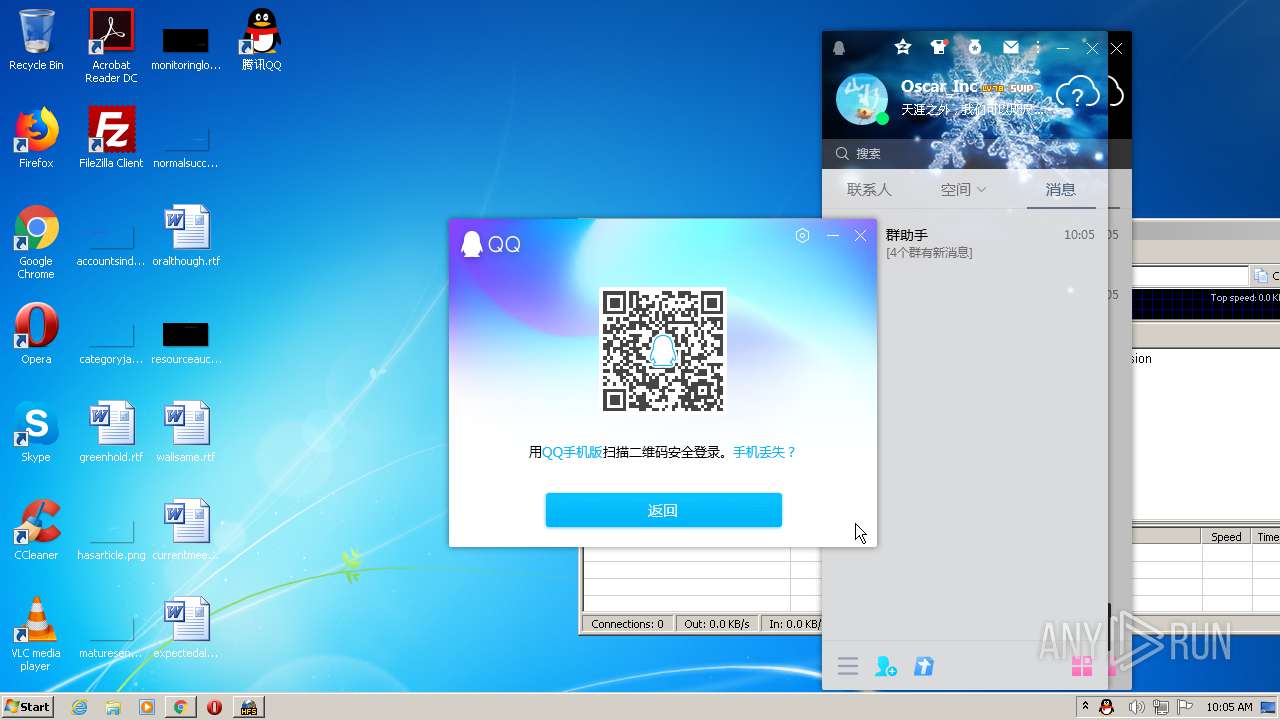
Task: Select the oralthough.rtf file
Action: pos(186,236)
